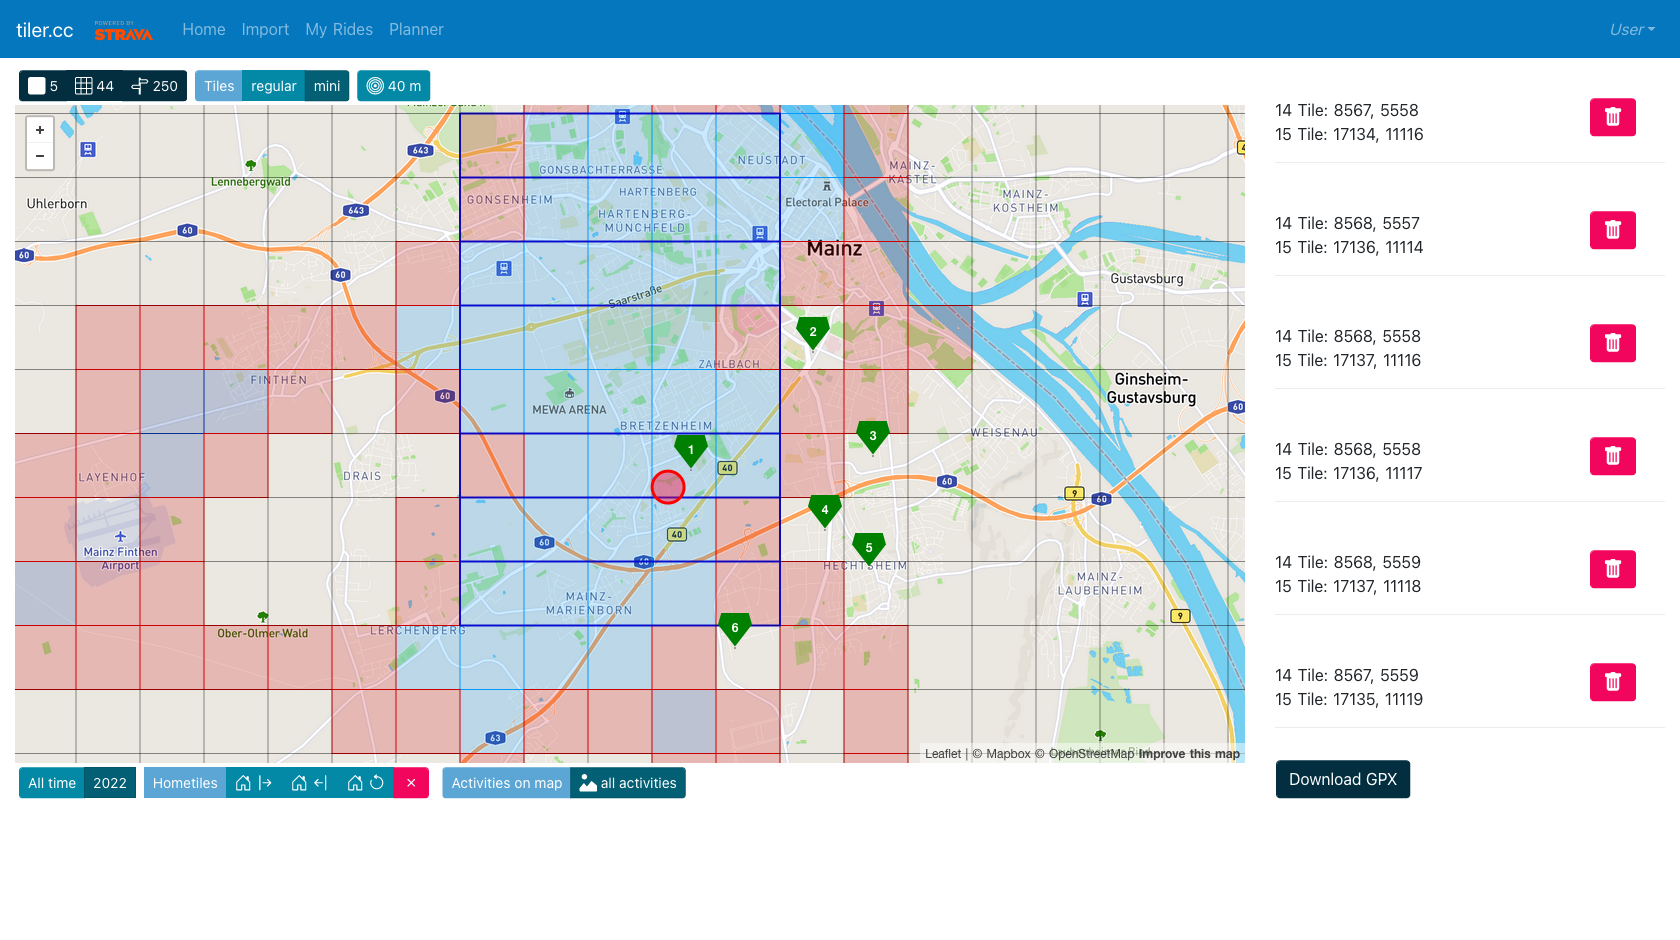Click the hometiles return route icon

pyautogui.click(x=309, y=783)
